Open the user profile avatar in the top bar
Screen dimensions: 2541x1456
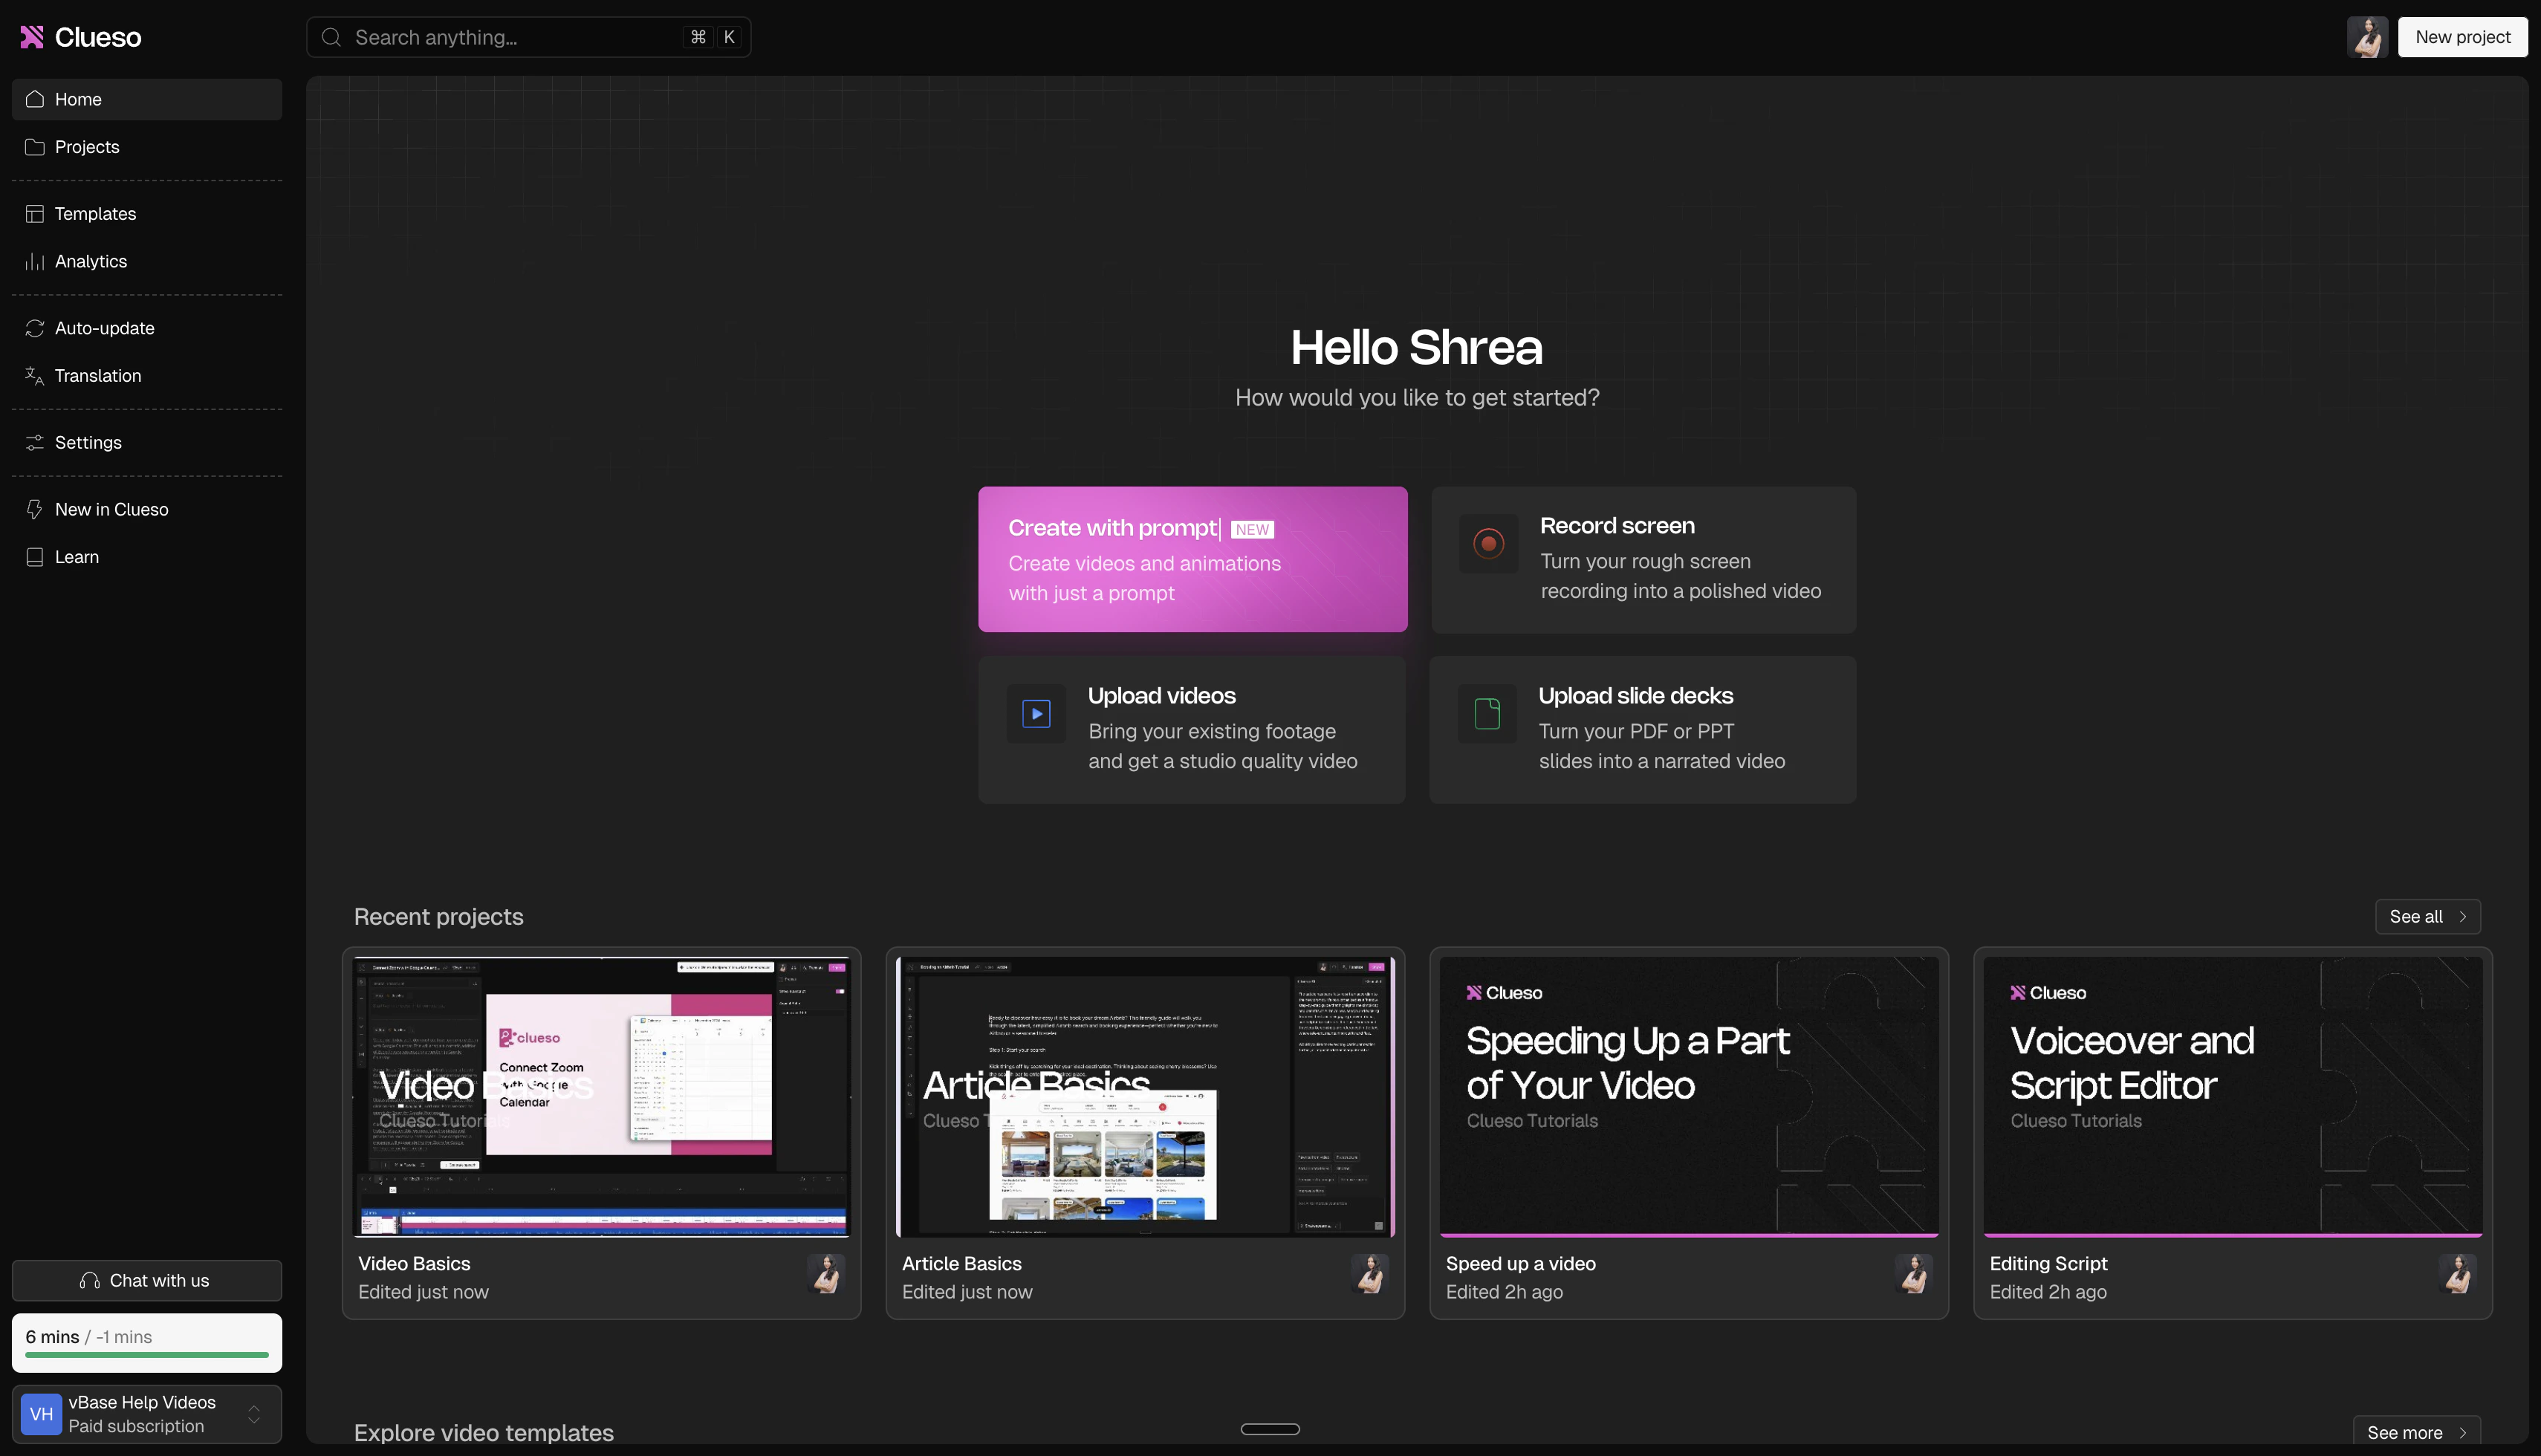(2367, 37)
